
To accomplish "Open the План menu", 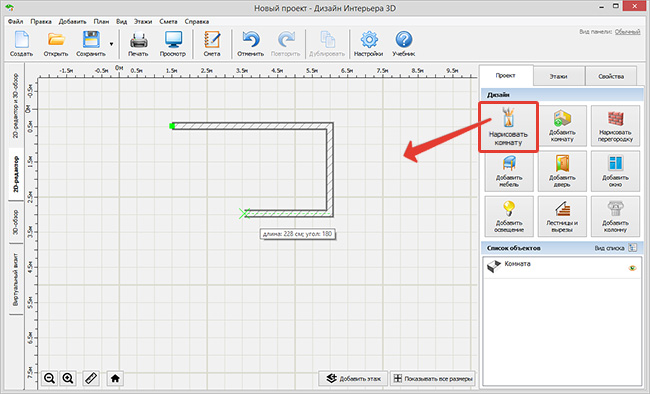I will (x=101, y=21).
